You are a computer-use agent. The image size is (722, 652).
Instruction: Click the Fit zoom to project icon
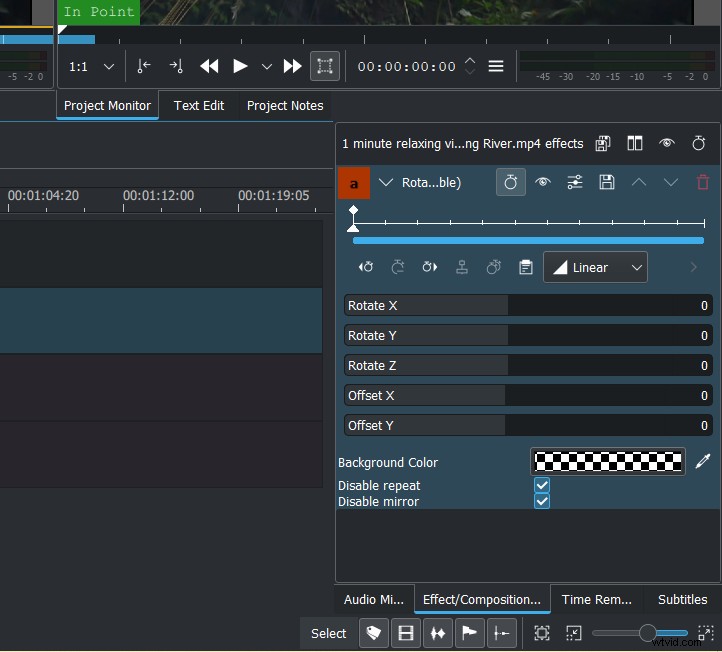point(542,633)
